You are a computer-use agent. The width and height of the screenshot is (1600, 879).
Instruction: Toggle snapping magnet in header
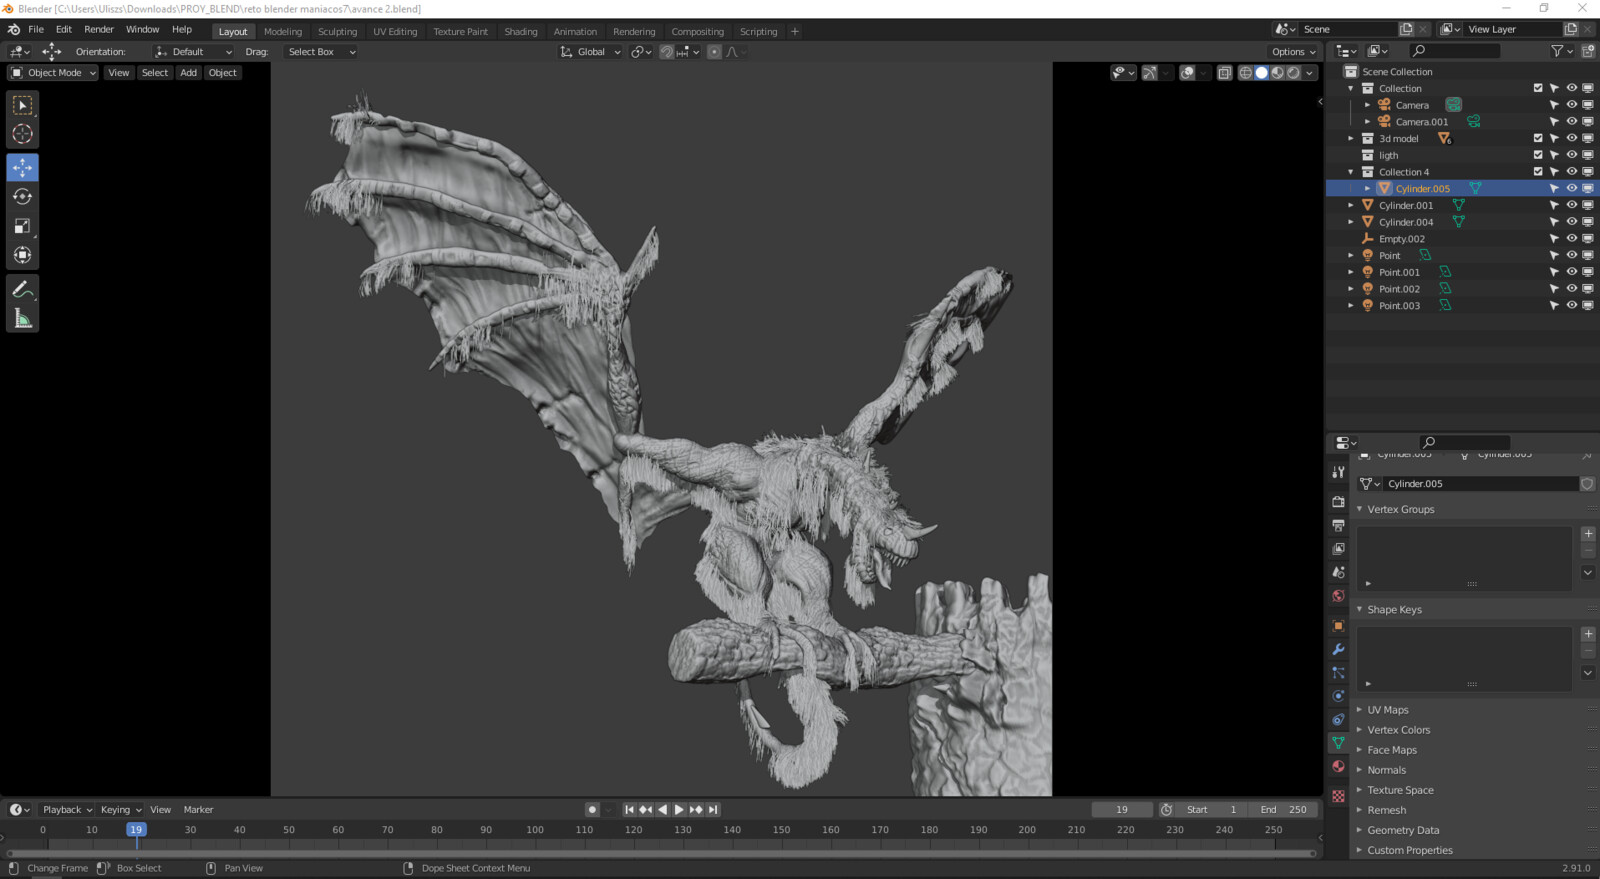coord(666,52)
